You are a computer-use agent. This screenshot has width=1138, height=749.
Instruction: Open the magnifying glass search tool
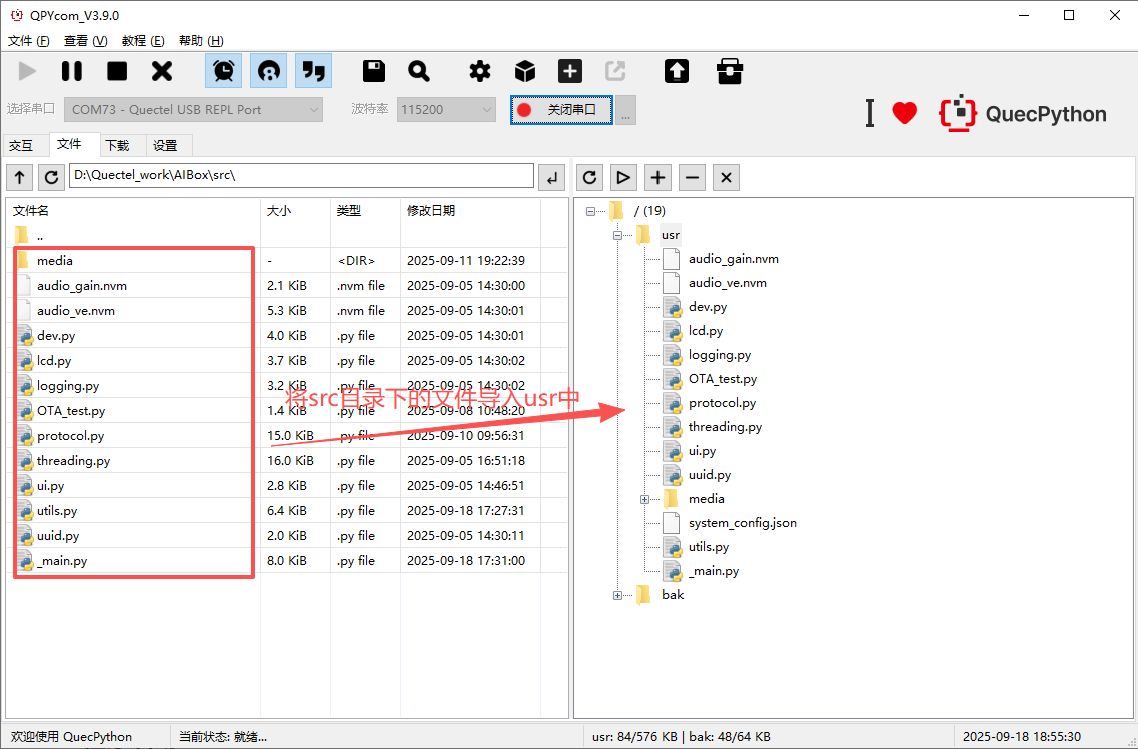click(x=419, y=71)
